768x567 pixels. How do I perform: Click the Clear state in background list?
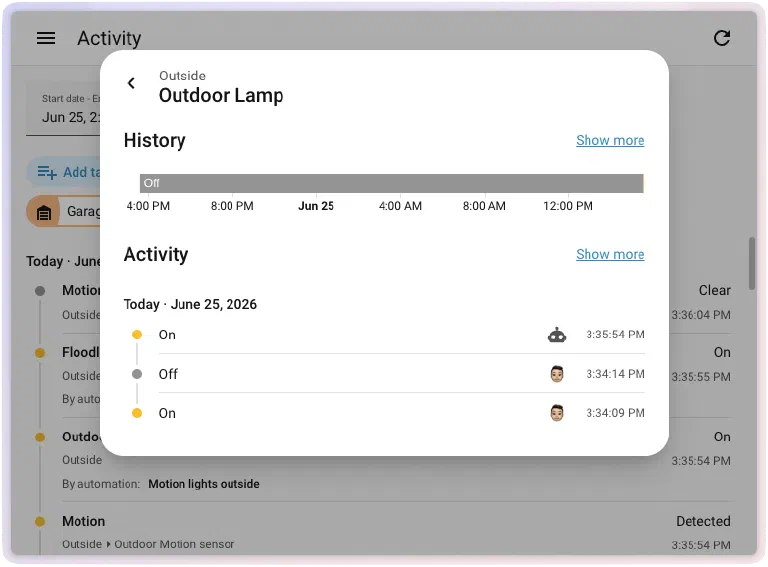[714, 290]
